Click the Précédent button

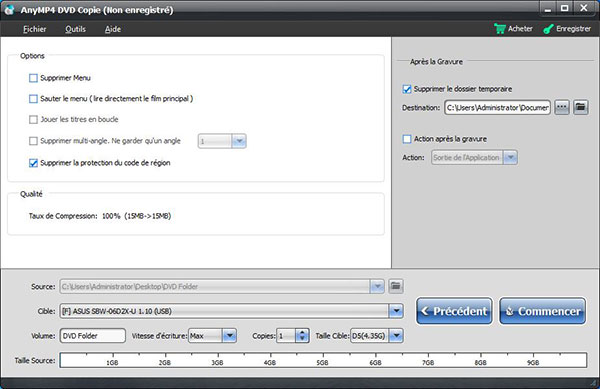point(454,311)
